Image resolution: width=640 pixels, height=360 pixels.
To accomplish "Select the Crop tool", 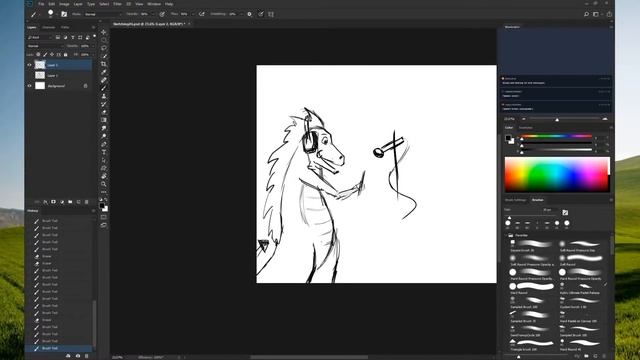I will [x=104, y=64].
